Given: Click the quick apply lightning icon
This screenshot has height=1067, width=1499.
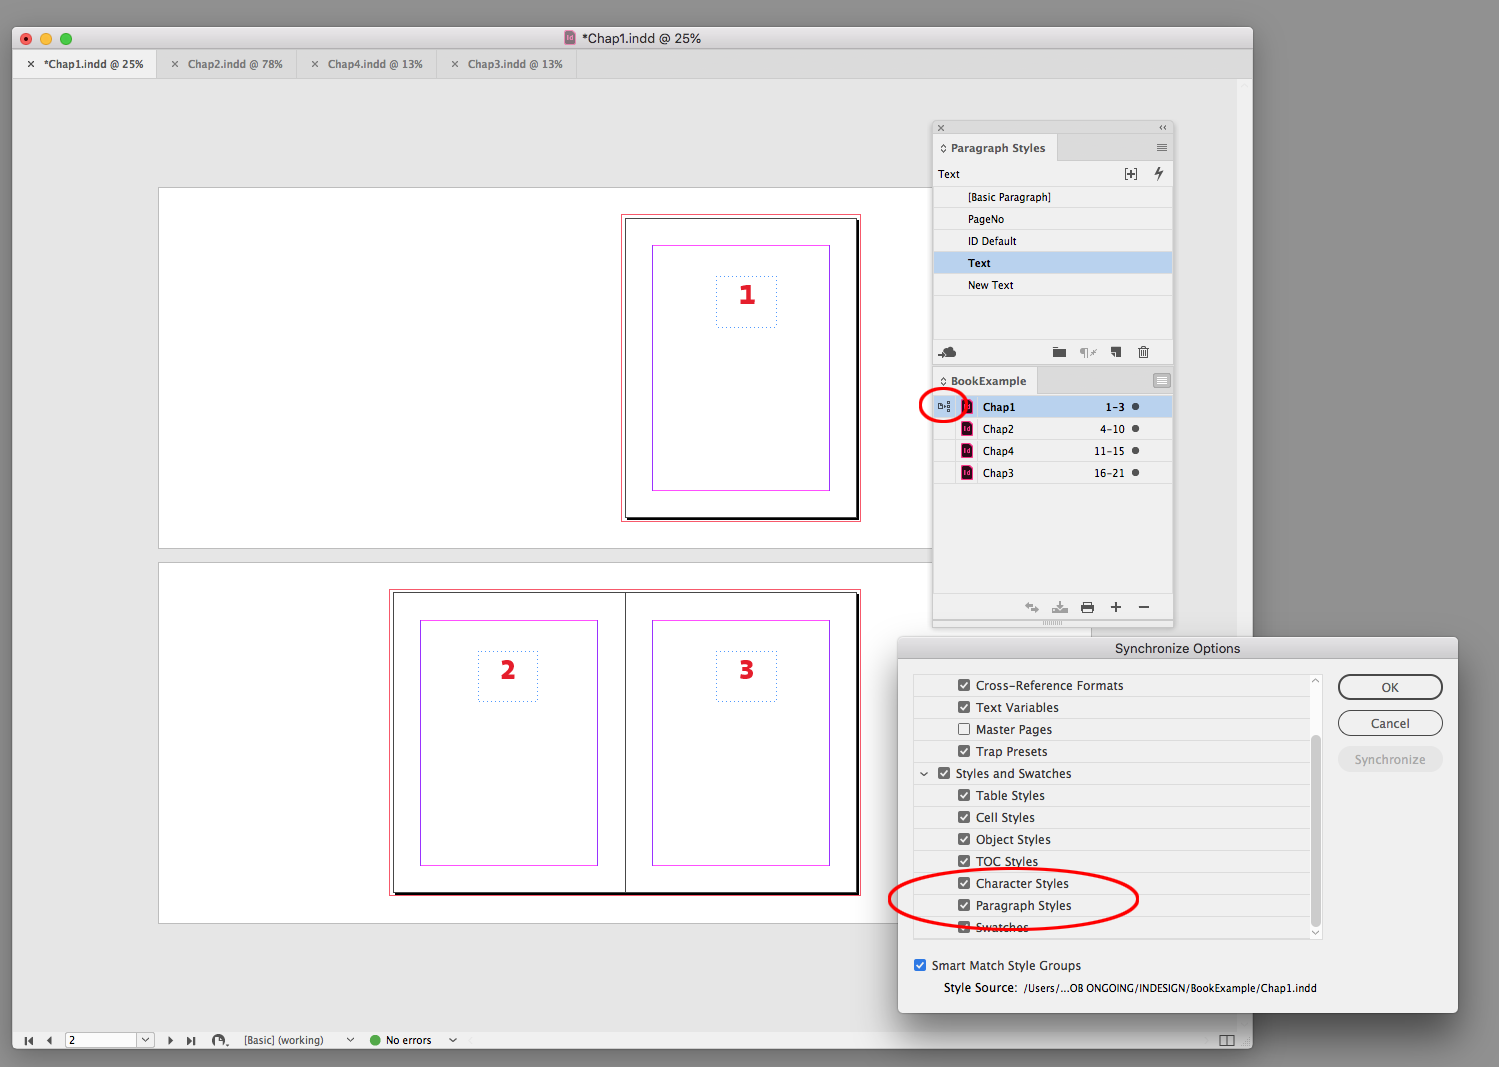Looking at the screenshot, I should tap(1159, 174).
